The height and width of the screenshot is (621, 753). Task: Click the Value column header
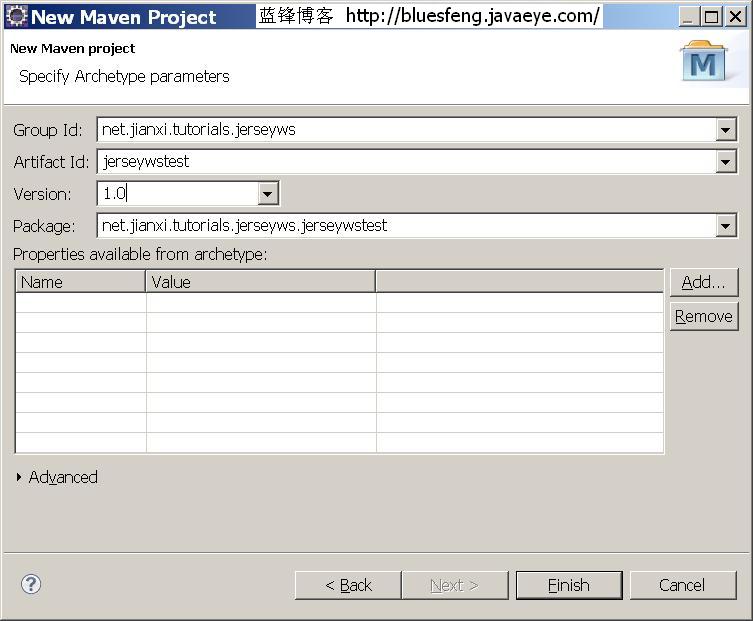point(260,282)
